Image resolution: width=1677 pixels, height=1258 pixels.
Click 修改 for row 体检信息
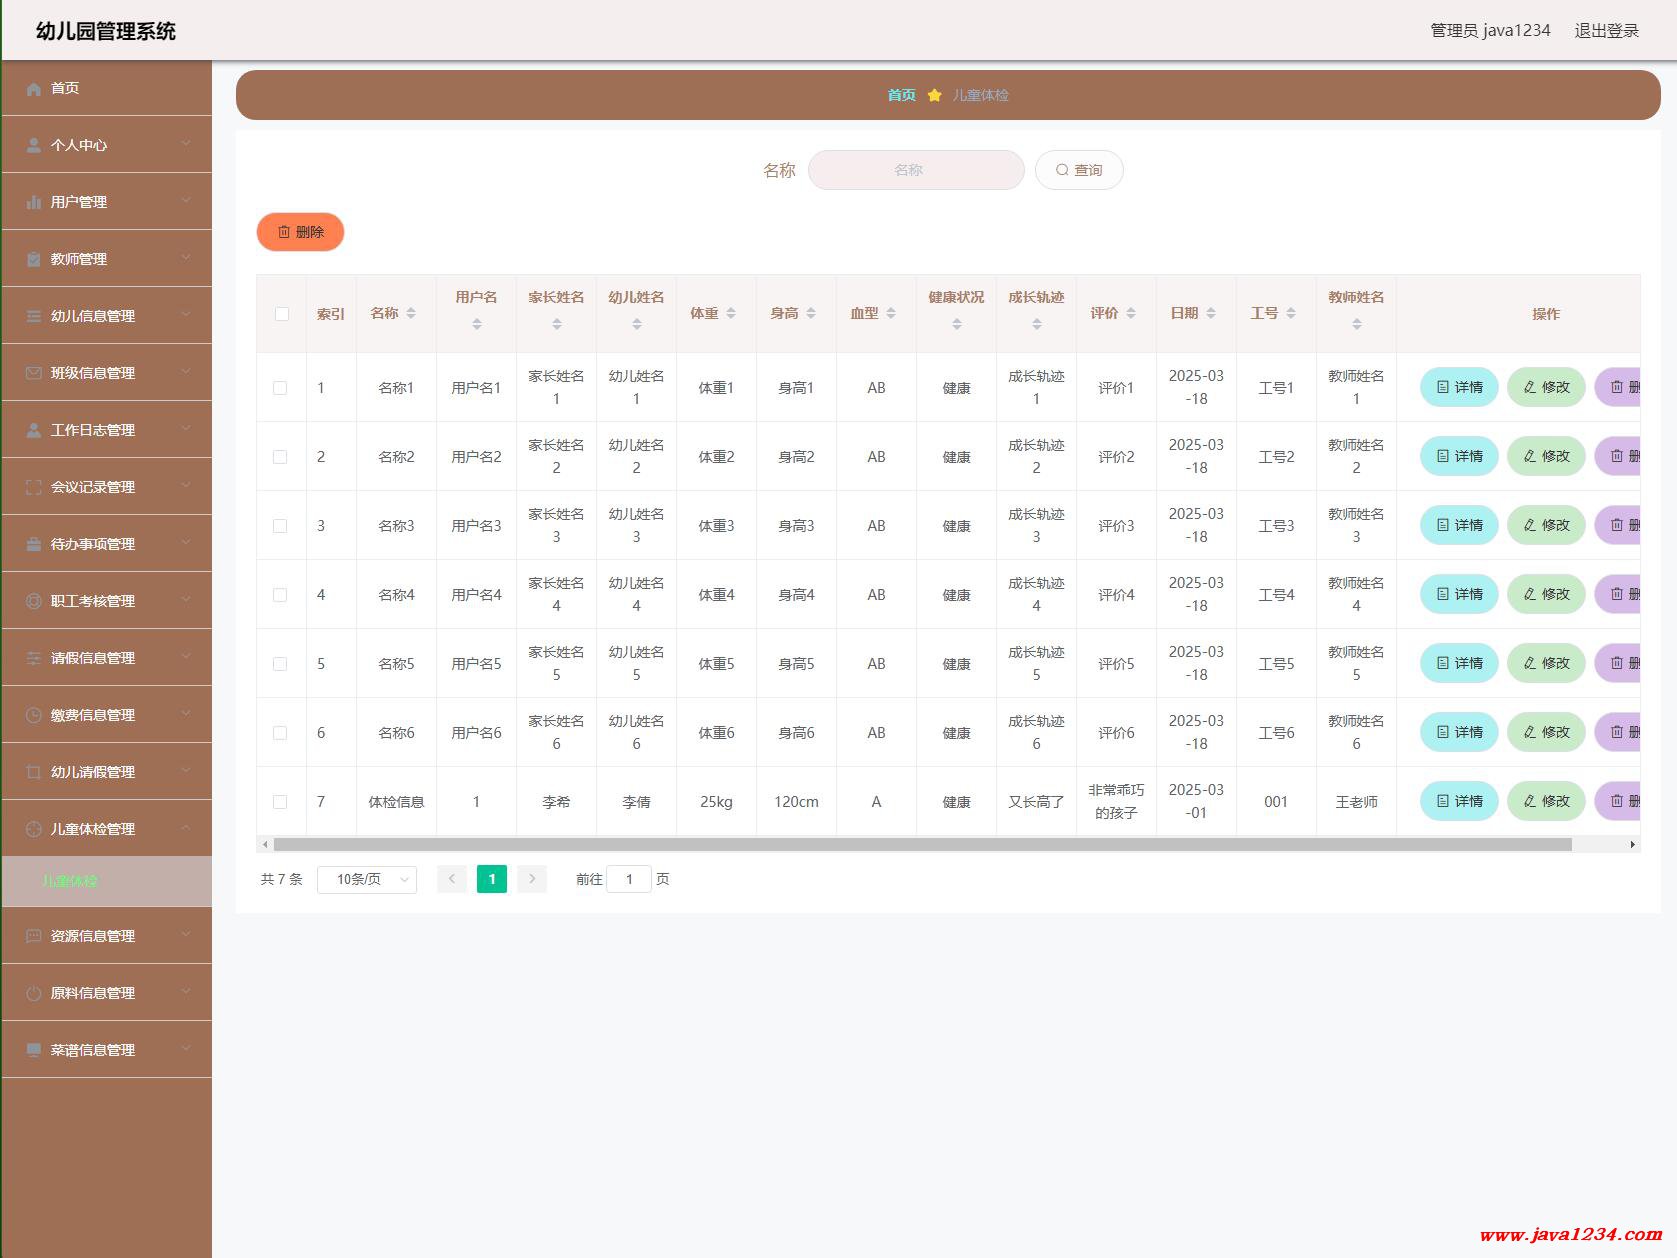(x=1546, y=801)
